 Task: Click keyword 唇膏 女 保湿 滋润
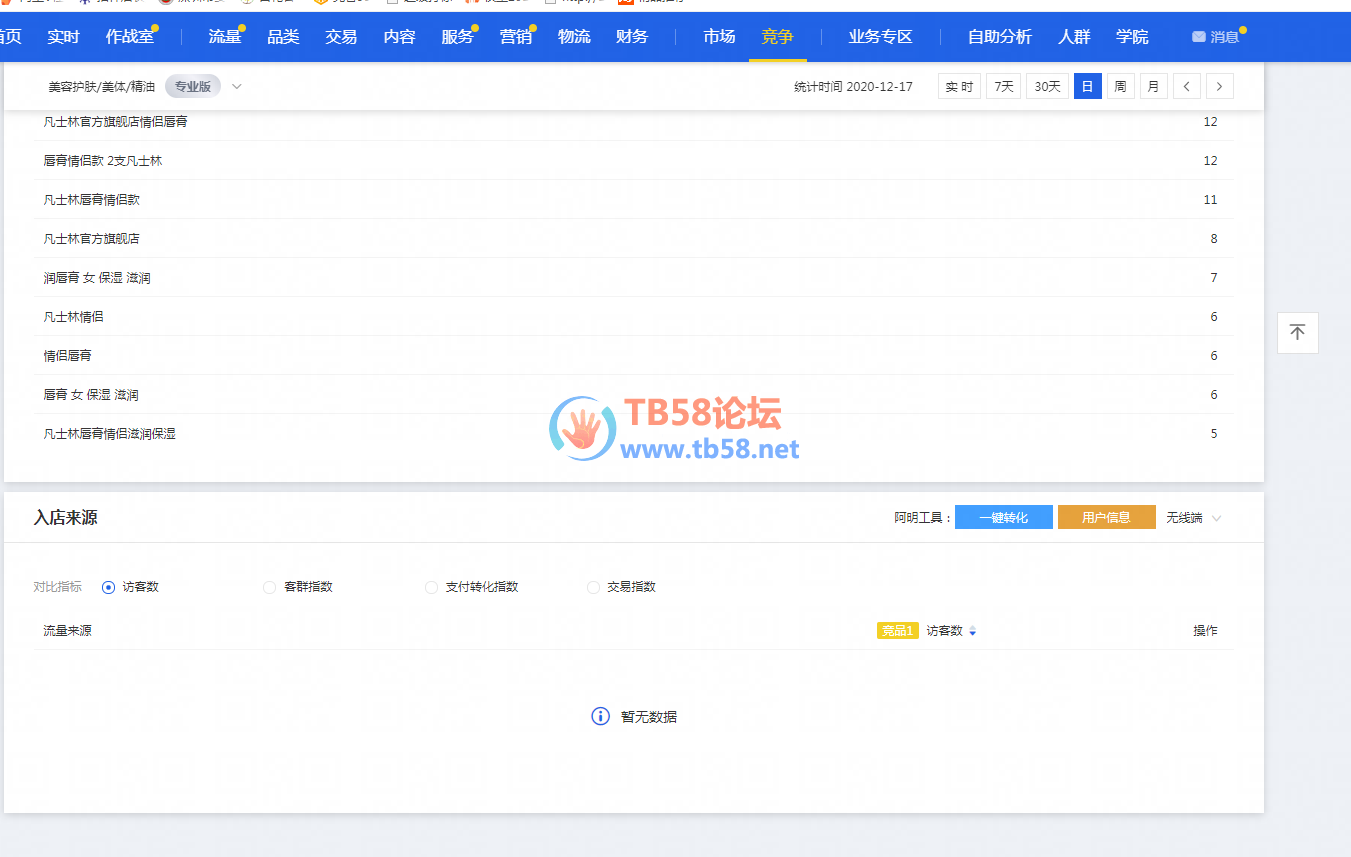pyautogui.click(x=91, y=395)
